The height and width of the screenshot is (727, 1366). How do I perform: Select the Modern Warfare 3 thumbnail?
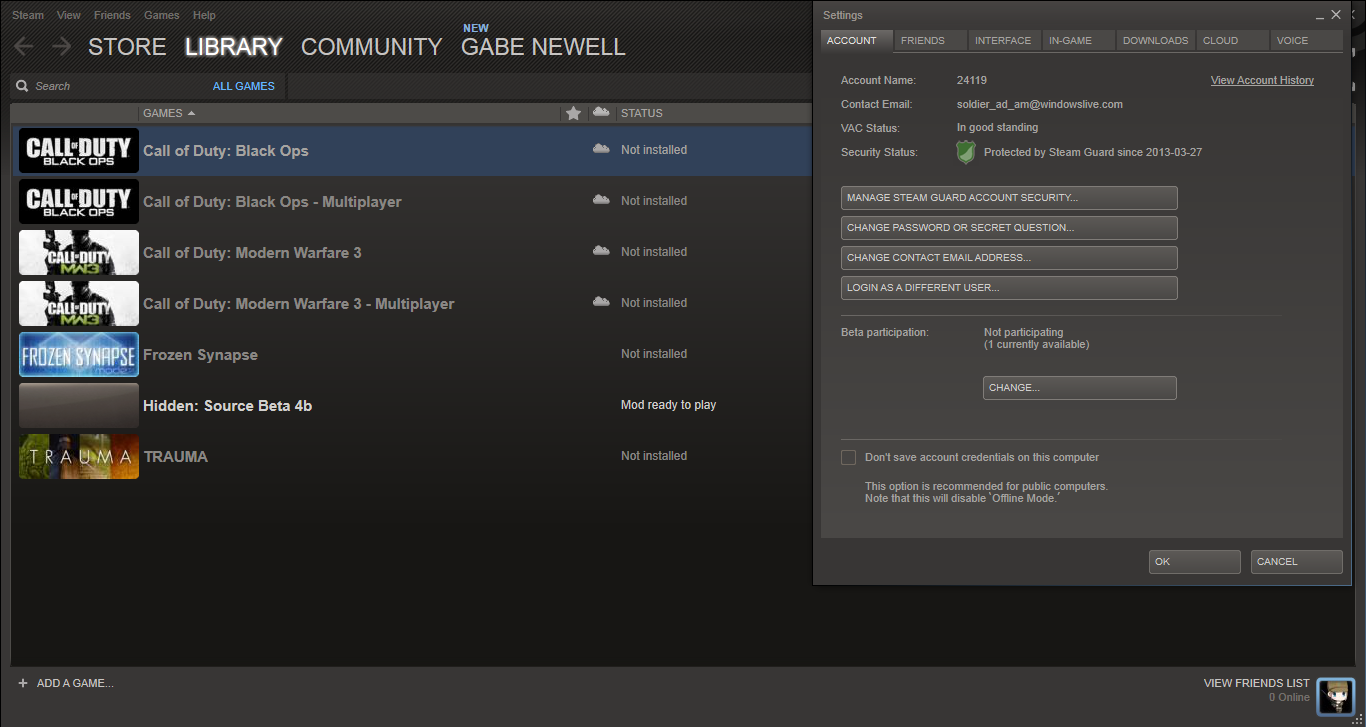tap(79, 252)
